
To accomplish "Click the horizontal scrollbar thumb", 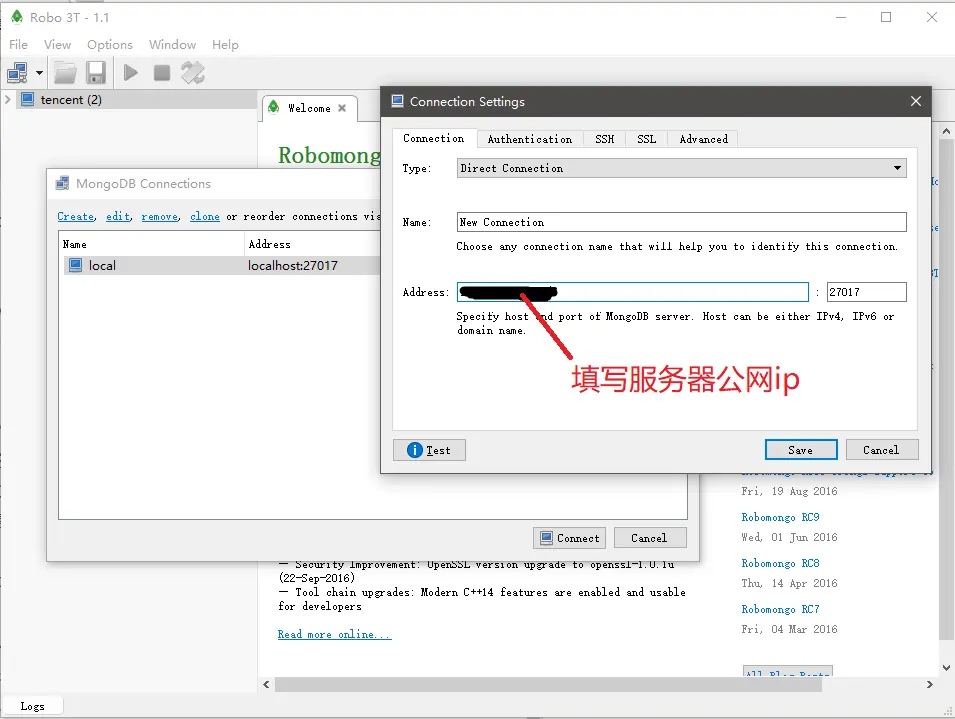I will pyautogui.click(x=548, y=684).
